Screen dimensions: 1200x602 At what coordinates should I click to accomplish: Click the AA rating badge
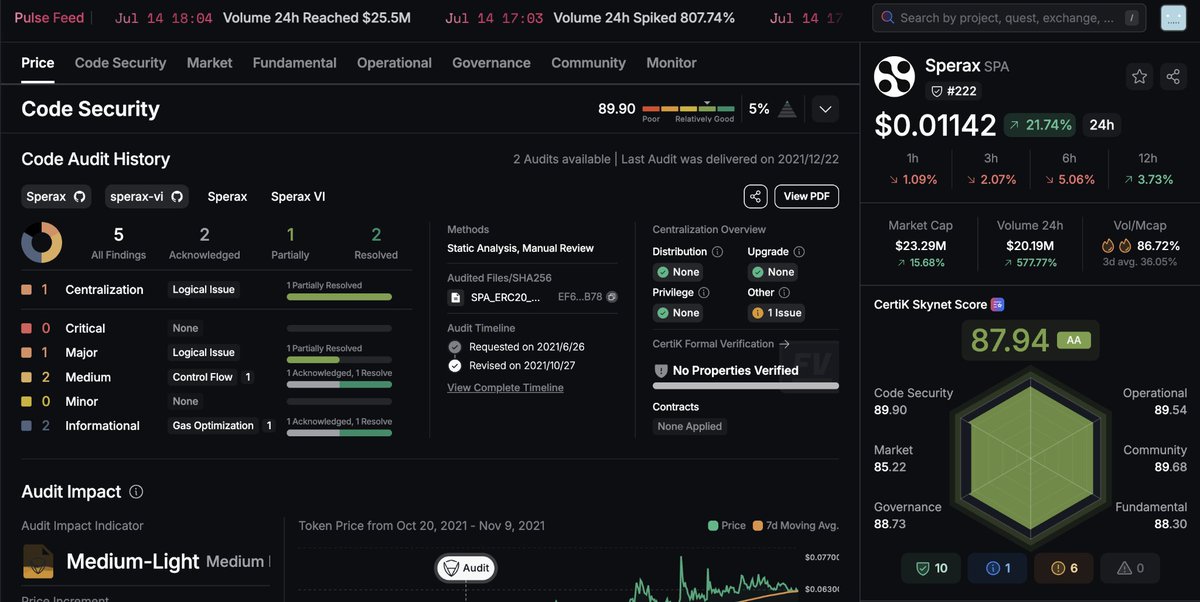(1073, 340)
